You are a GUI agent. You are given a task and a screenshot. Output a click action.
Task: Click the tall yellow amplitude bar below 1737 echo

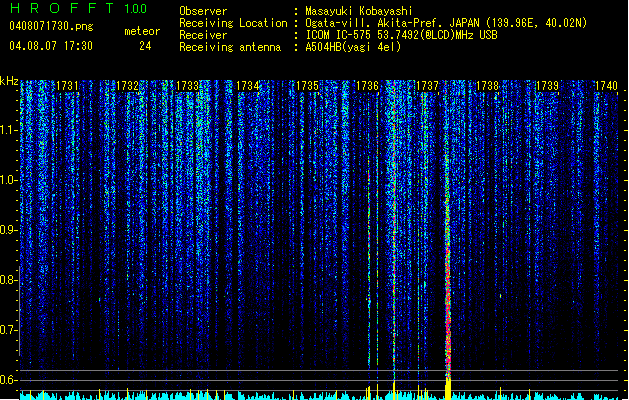click(x=448, y=388)
